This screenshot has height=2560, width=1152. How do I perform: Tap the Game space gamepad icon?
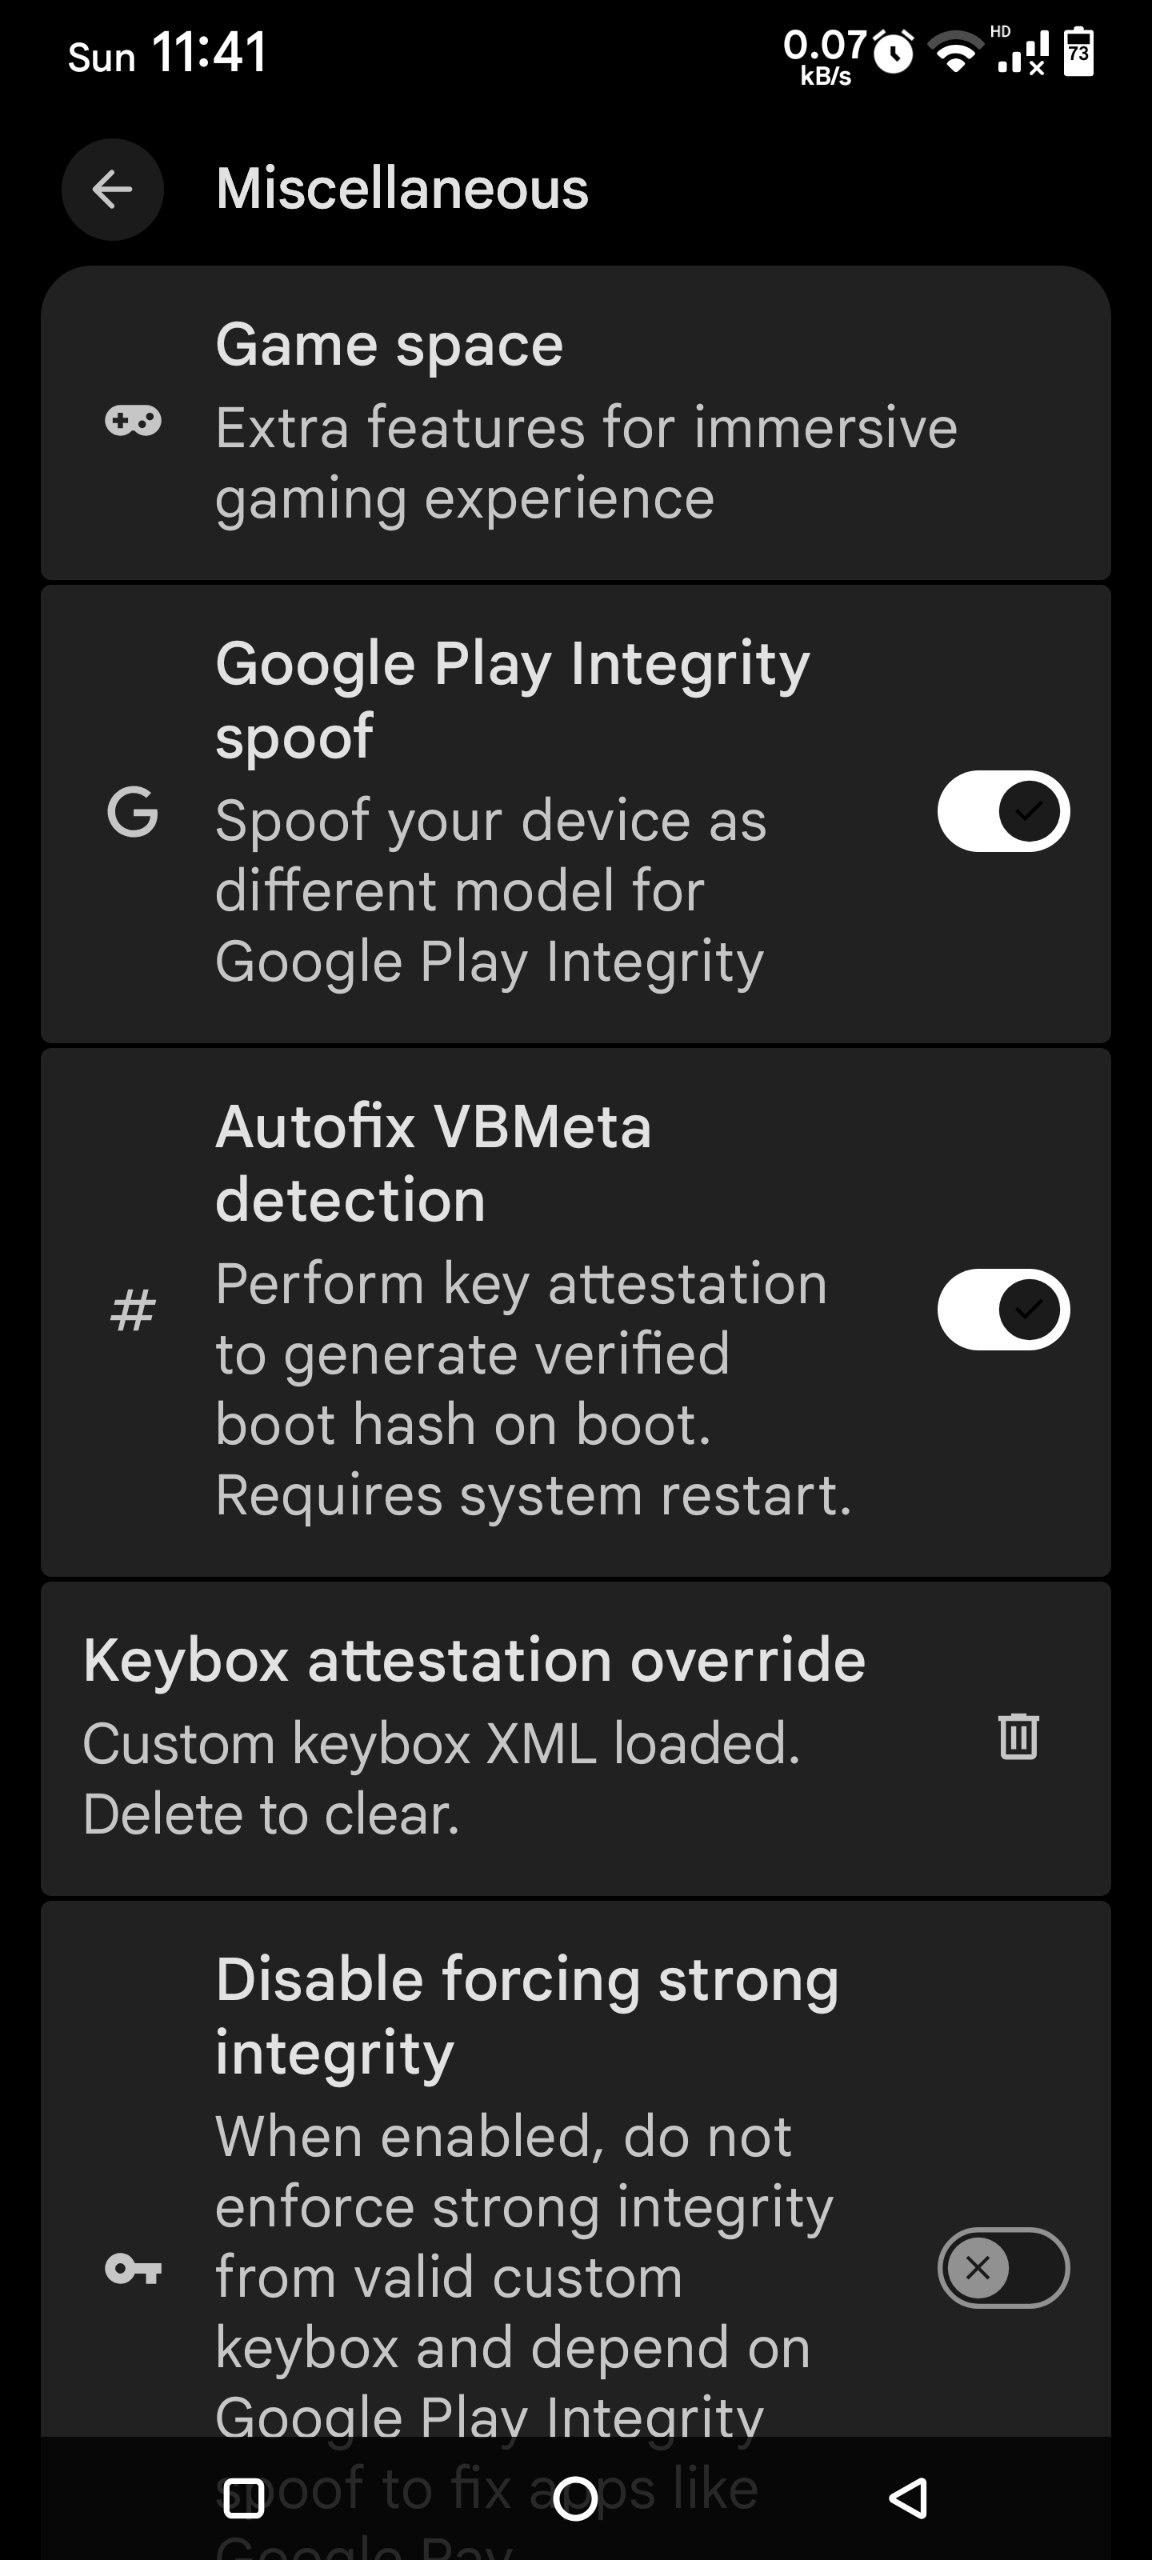click(x=133, y=421)
